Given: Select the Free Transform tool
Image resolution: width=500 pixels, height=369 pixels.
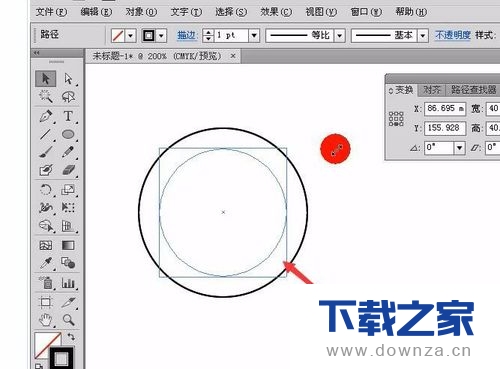Looking at the screenshot, I should 68,208.
